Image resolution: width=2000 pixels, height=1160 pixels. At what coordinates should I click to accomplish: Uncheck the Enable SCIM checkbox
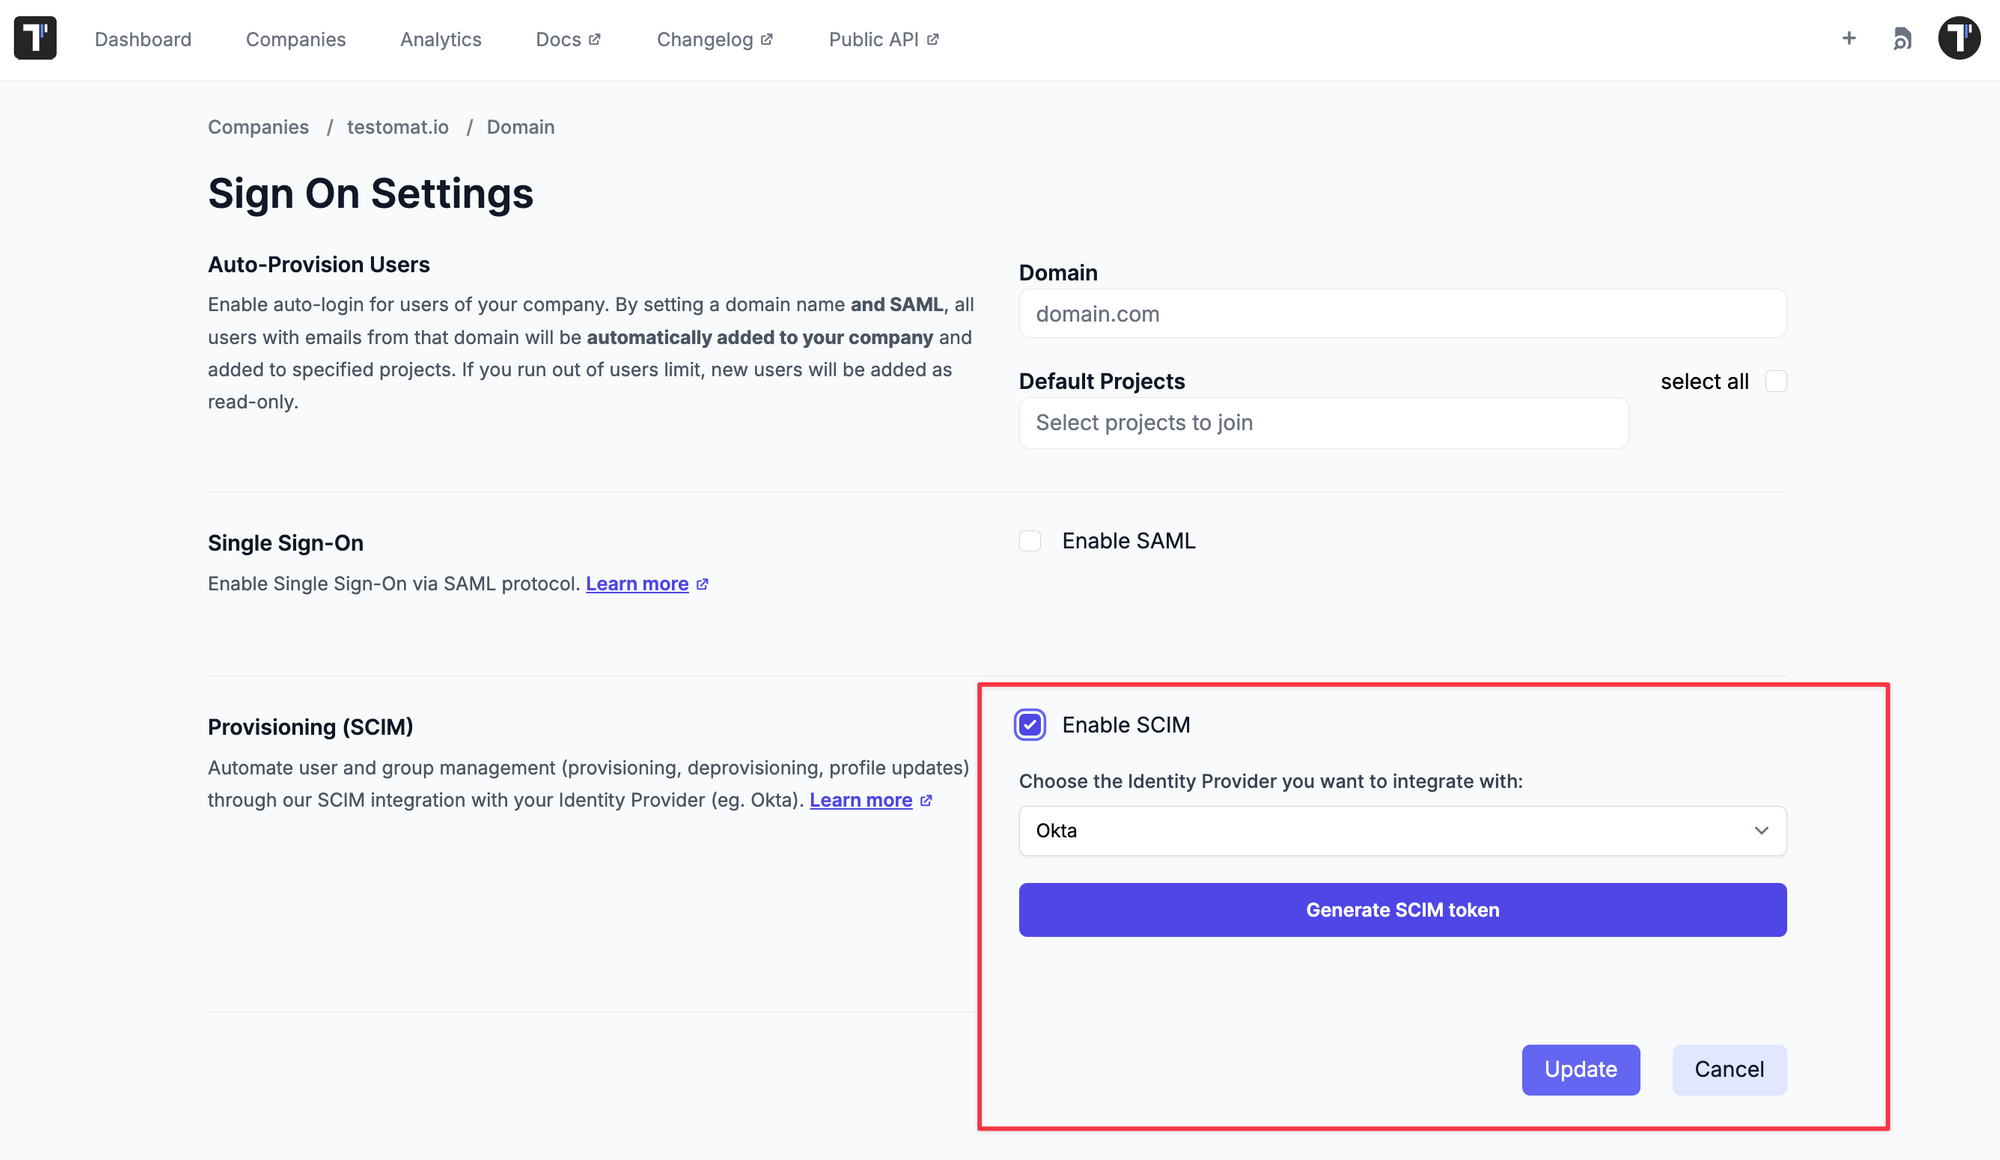coord(1030,725)
